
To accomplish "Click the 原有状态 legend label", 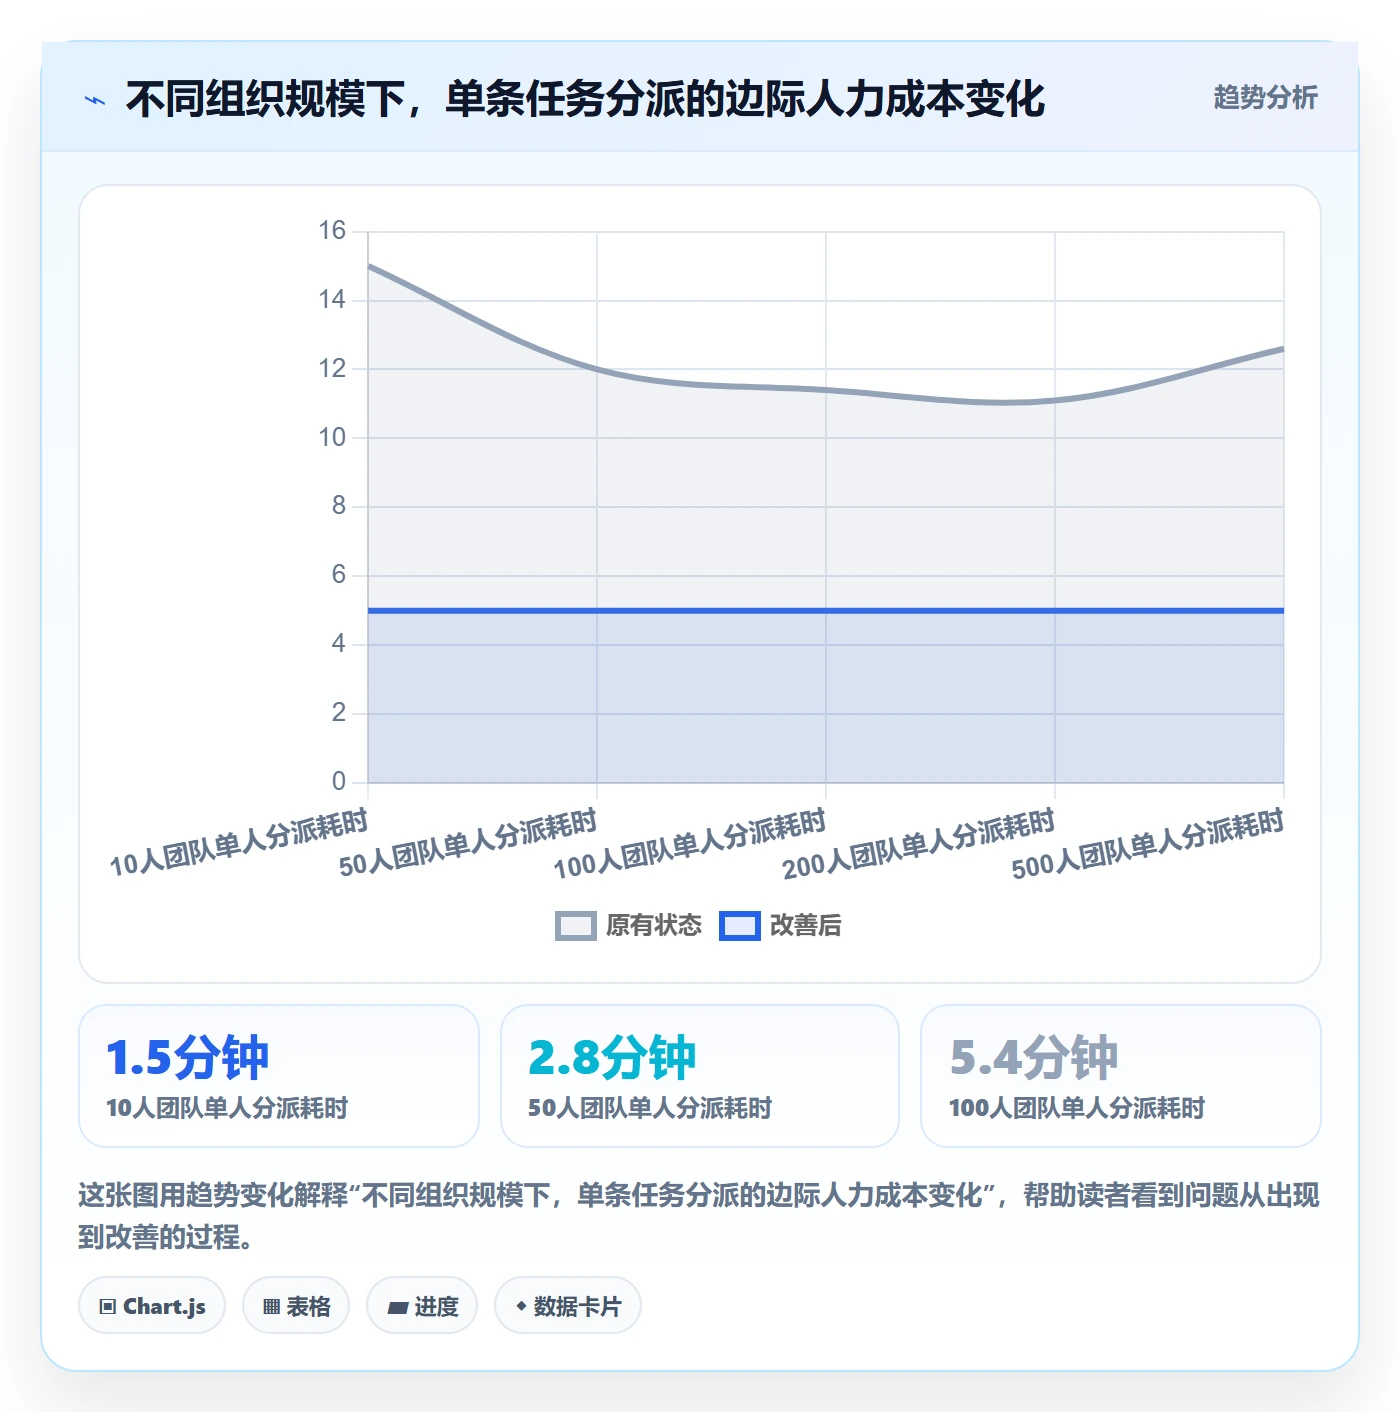I will click(654, 926).
